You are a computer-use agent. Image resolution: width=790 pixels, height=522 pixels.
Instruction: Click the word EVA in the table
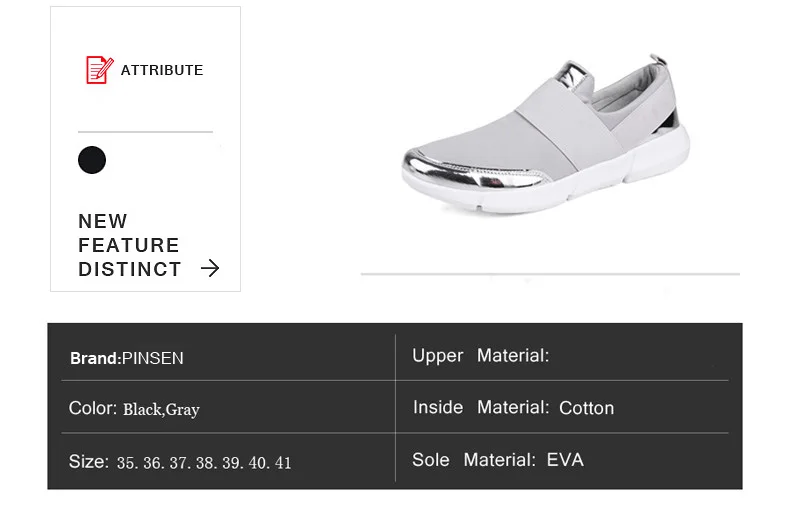click(x=565, y=460)
